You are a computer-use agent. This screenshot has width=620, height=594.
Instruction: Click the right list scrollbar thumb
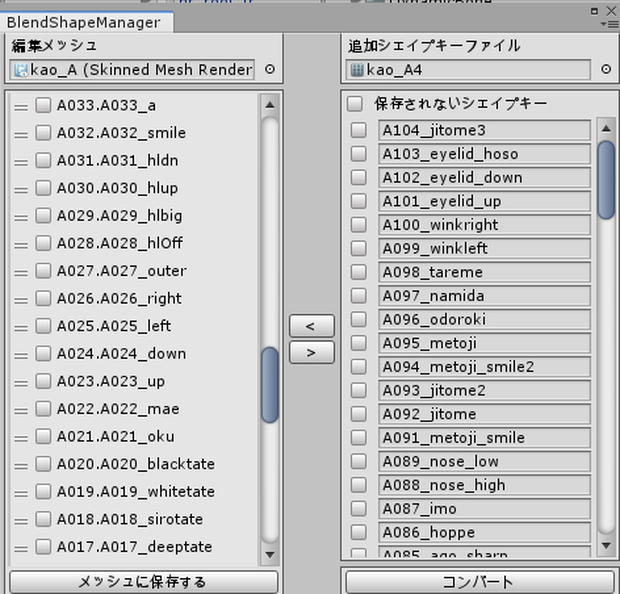(x=606, y=180)
